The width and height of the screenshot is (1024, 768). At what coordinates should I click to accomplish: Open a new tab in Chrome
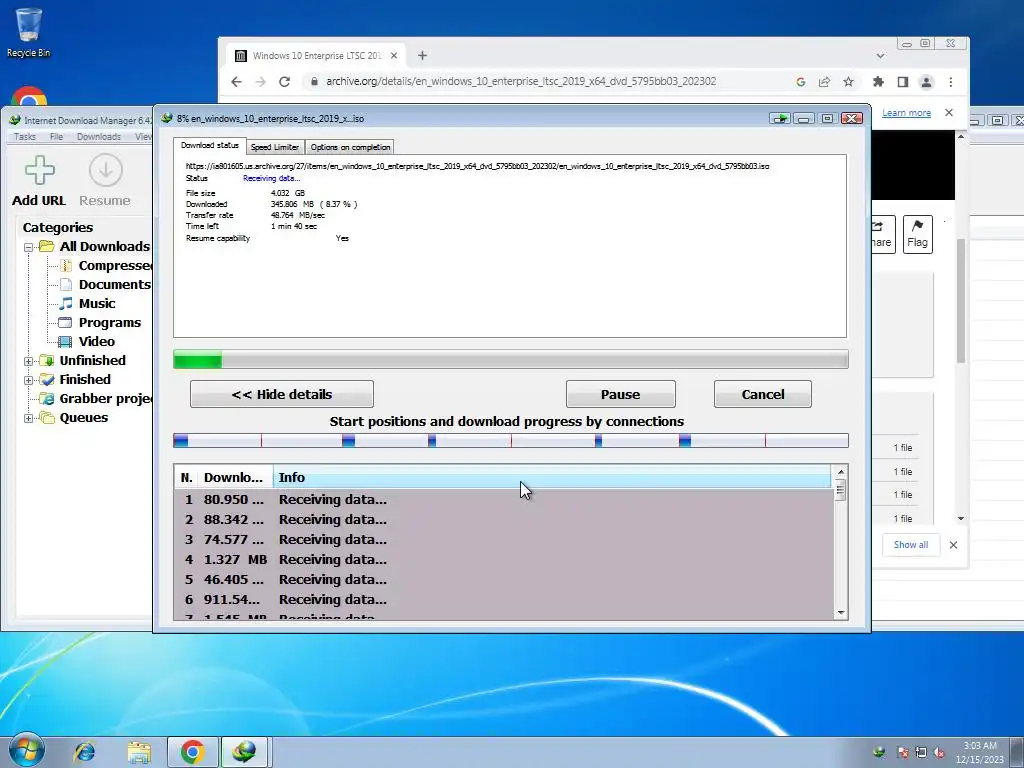click(x=423, y=56)
